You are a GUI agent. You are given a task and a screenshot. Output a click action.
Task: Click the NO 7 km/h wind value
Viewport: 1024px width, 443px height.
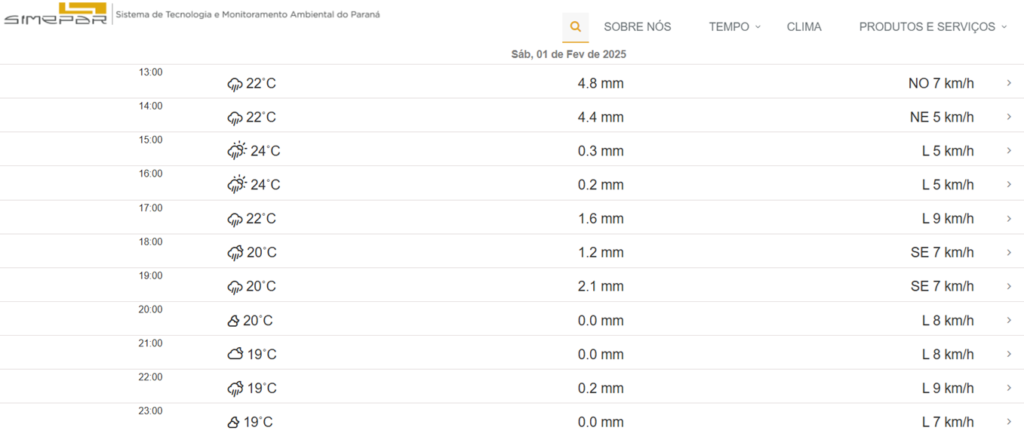[941, 84]
